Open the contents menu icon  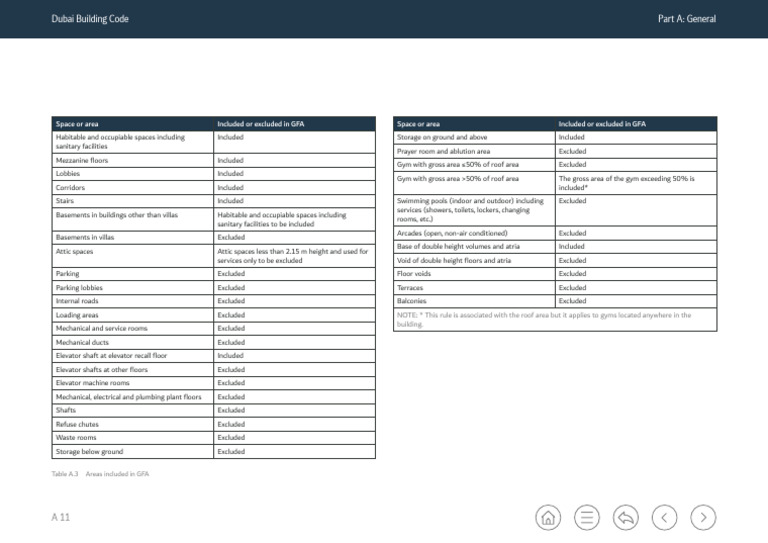[x=586, y=518]
